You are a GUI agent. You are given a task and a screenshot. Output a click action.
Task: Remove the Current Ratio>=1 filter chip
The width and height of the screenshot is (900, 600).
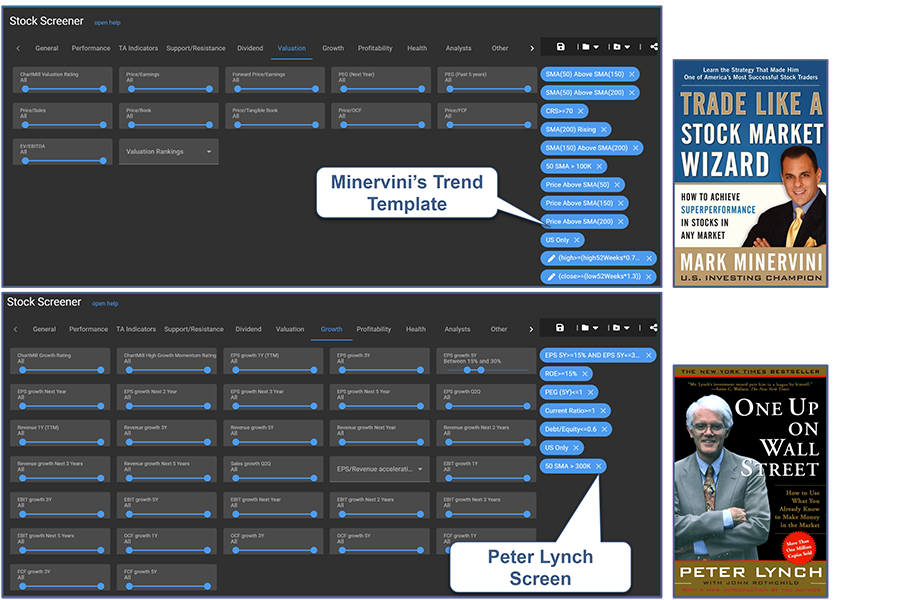[x=603, y=411]
